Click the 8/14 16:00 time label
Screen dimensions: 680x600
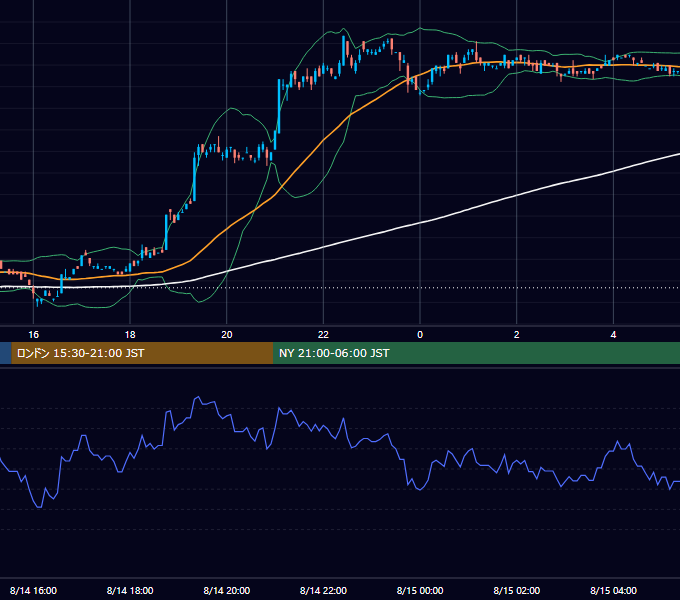click(x=33, y=590)
